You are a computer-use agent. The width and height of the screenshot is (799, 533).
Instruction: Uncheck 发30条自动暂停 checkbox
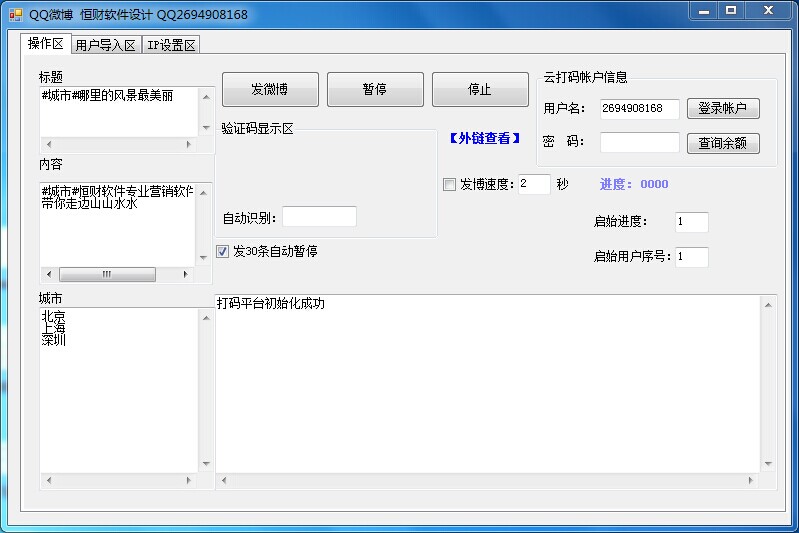pyautogui.click(x=223, y=251)
